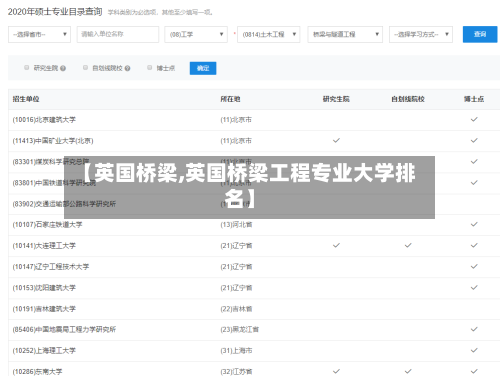Click the 所在地 column header
Viewport: 500px width, 376px height.
(x=230, y=99)
